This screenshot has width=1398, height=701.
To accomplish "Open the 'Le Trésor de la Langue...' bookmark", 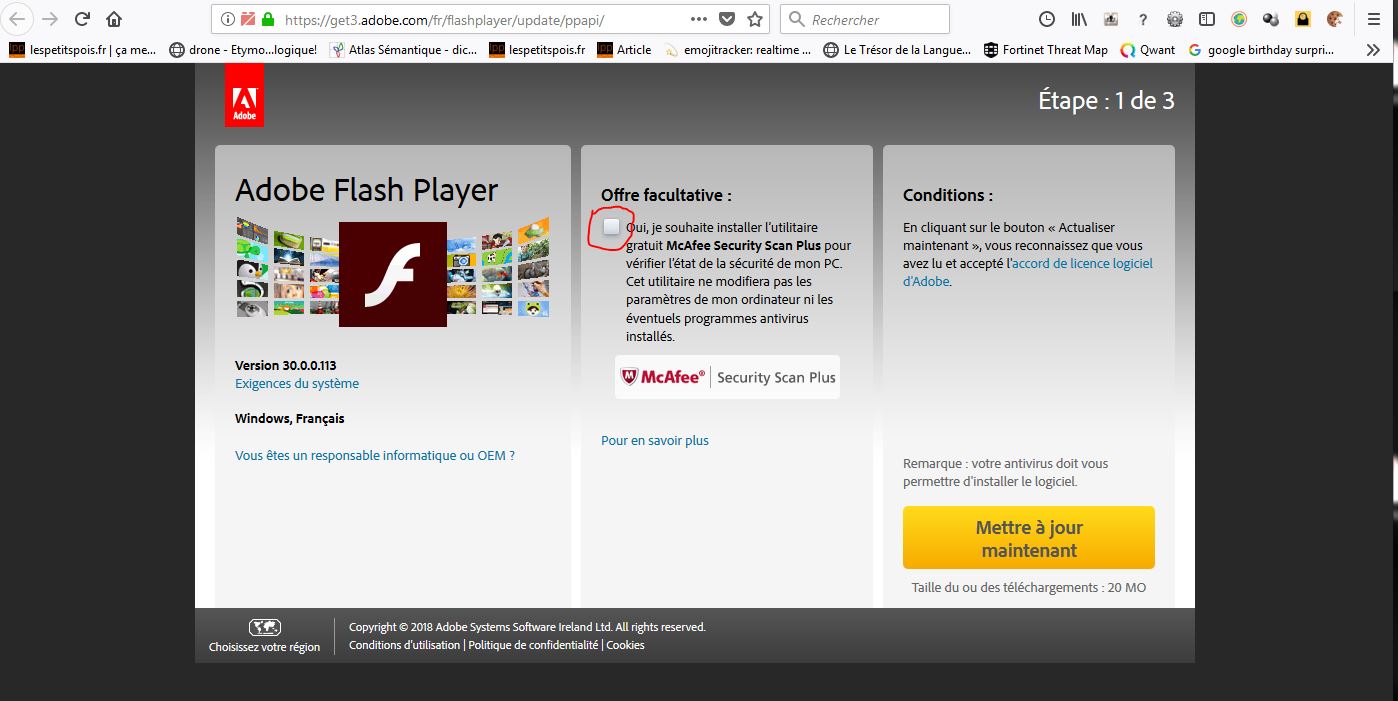I will click(x=897, y=50).
